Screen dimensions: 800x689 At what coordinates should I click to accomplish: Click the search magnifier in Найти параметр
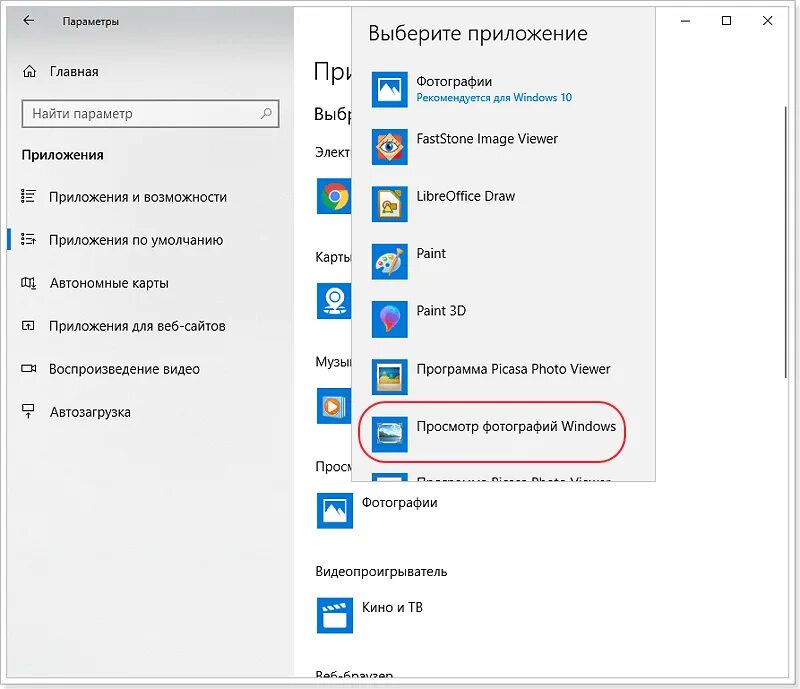pyautogui.click(x=266, y=113)
